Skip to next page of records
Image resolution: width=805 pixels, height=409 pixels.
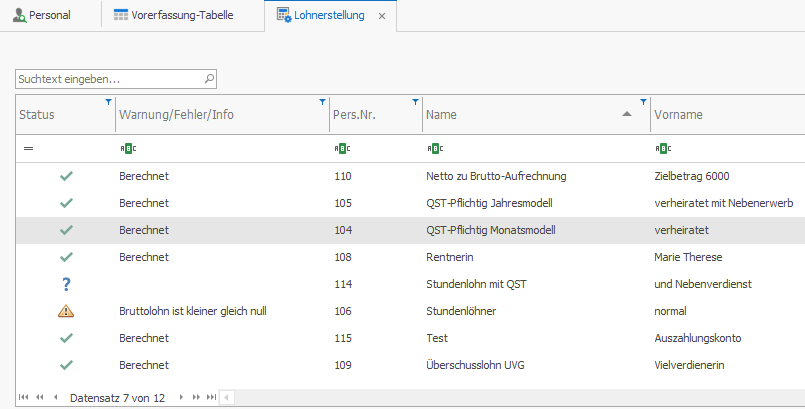pyautogui.click(x=196, y=397)
